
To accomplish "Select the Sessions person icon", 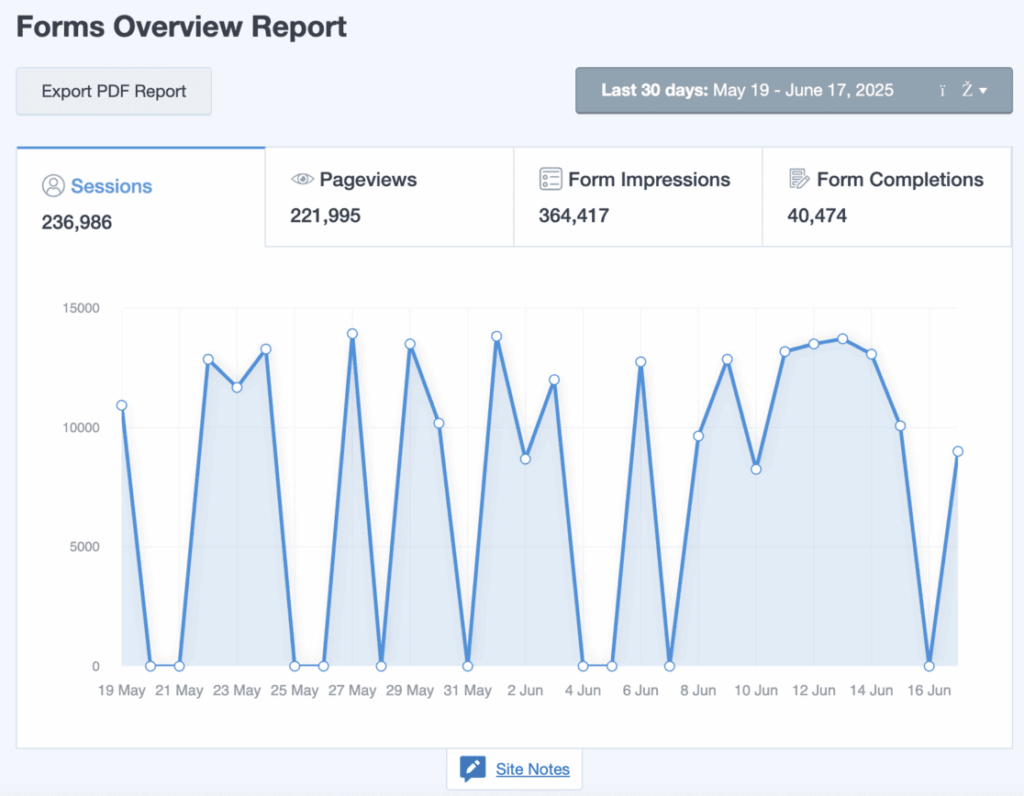I will 53,185.
